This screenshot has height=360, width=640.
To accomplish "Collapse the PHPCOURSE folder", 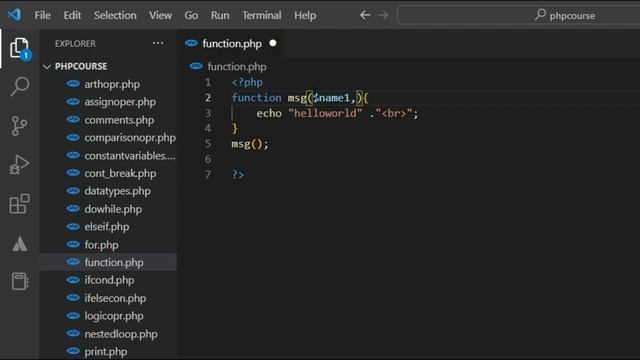I will tap(47, 67).
